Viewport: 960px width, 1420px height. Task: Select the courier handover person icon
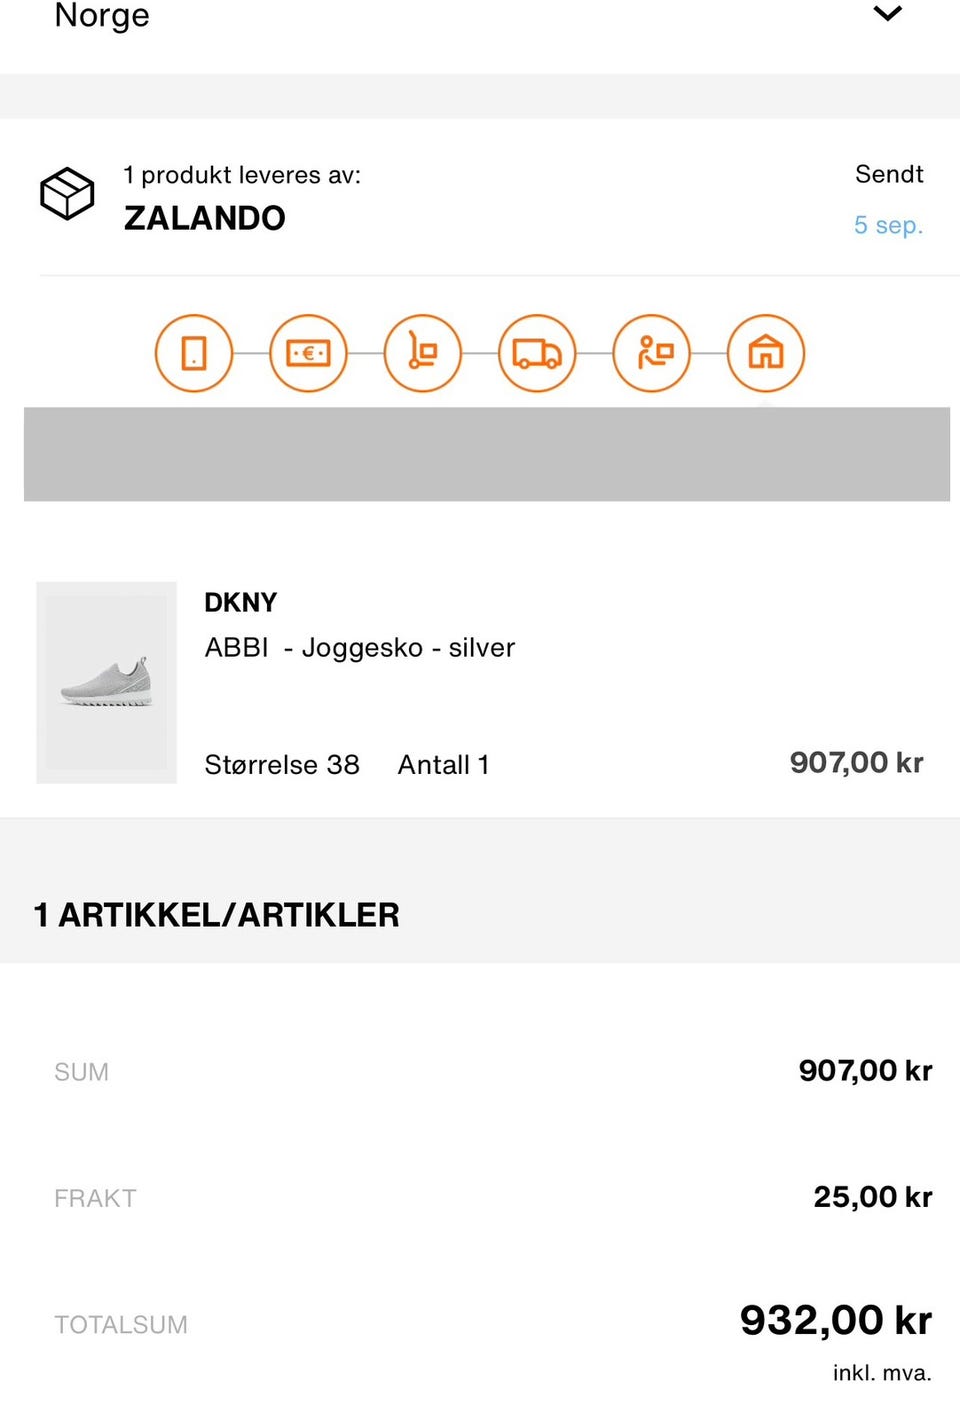(x=652, y=353)
